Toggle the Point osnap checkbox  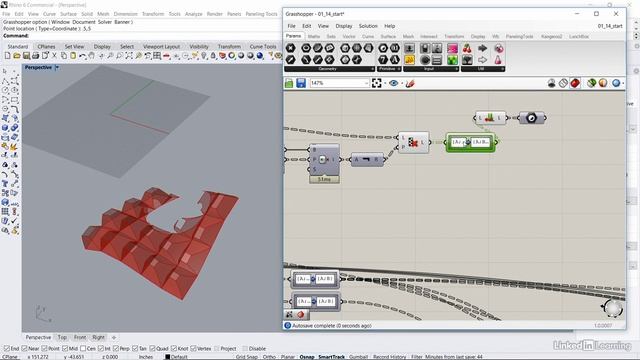click(44, 349)
